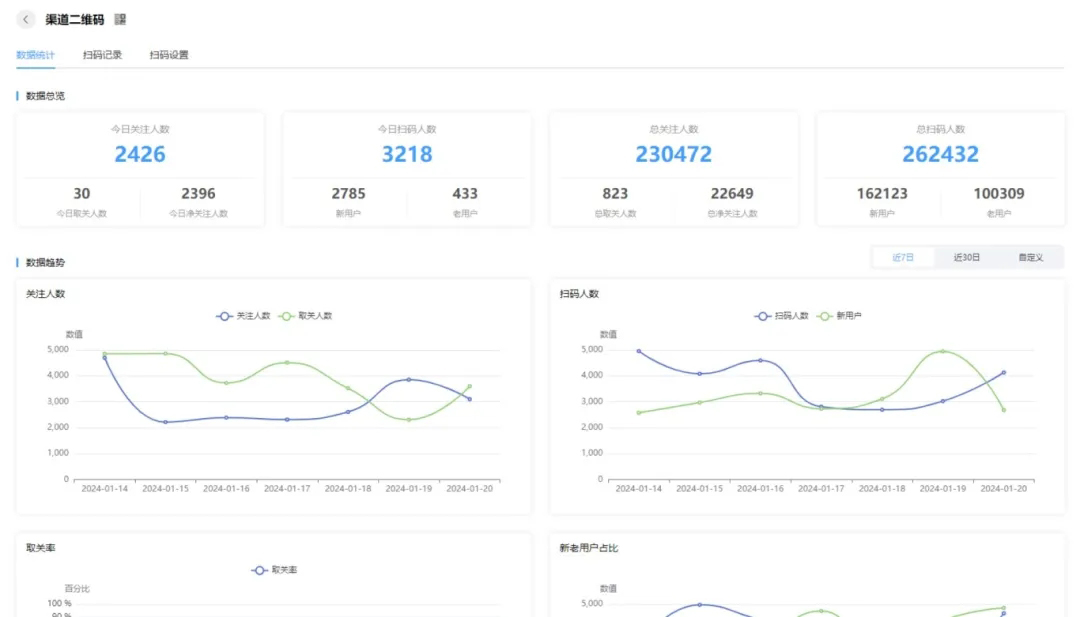Click the 总取关人数 value 823
1080x617 pixels.
615,194
